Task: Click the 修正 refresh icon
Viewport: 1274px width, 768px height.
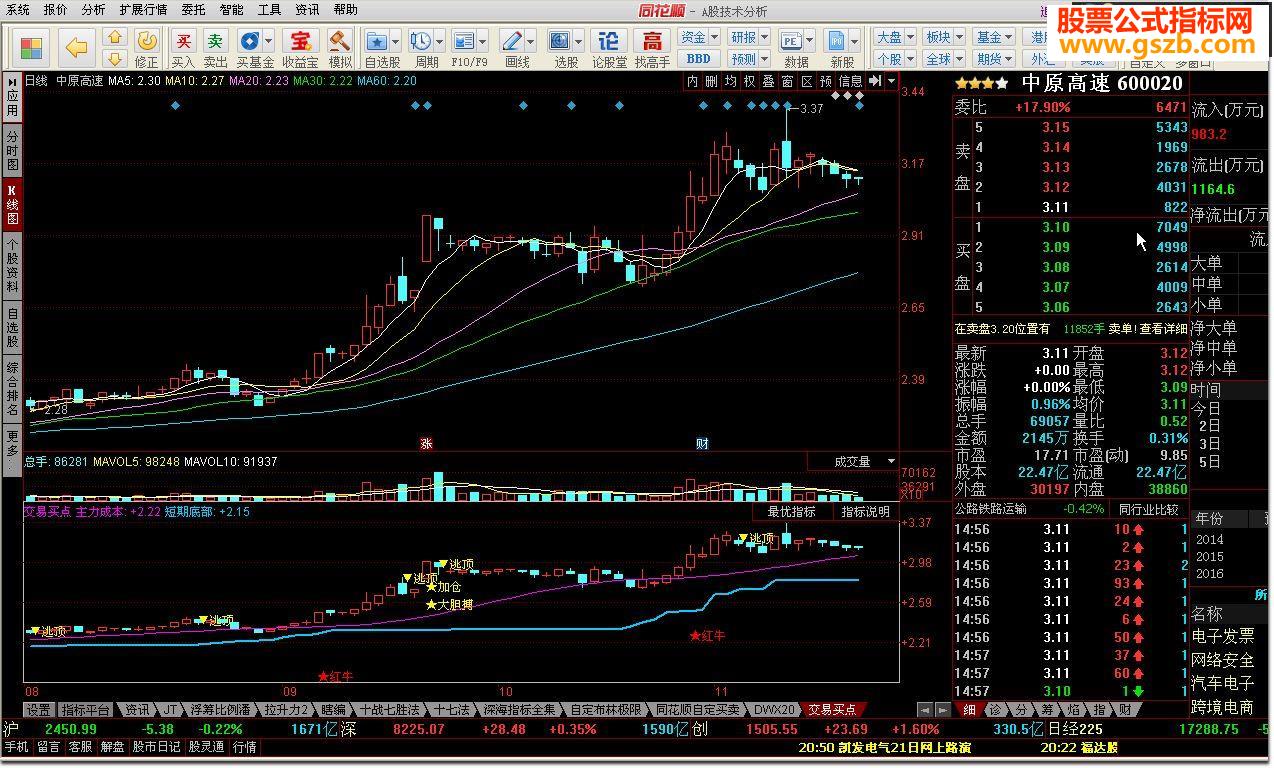Action: click(x=147, y=41)
